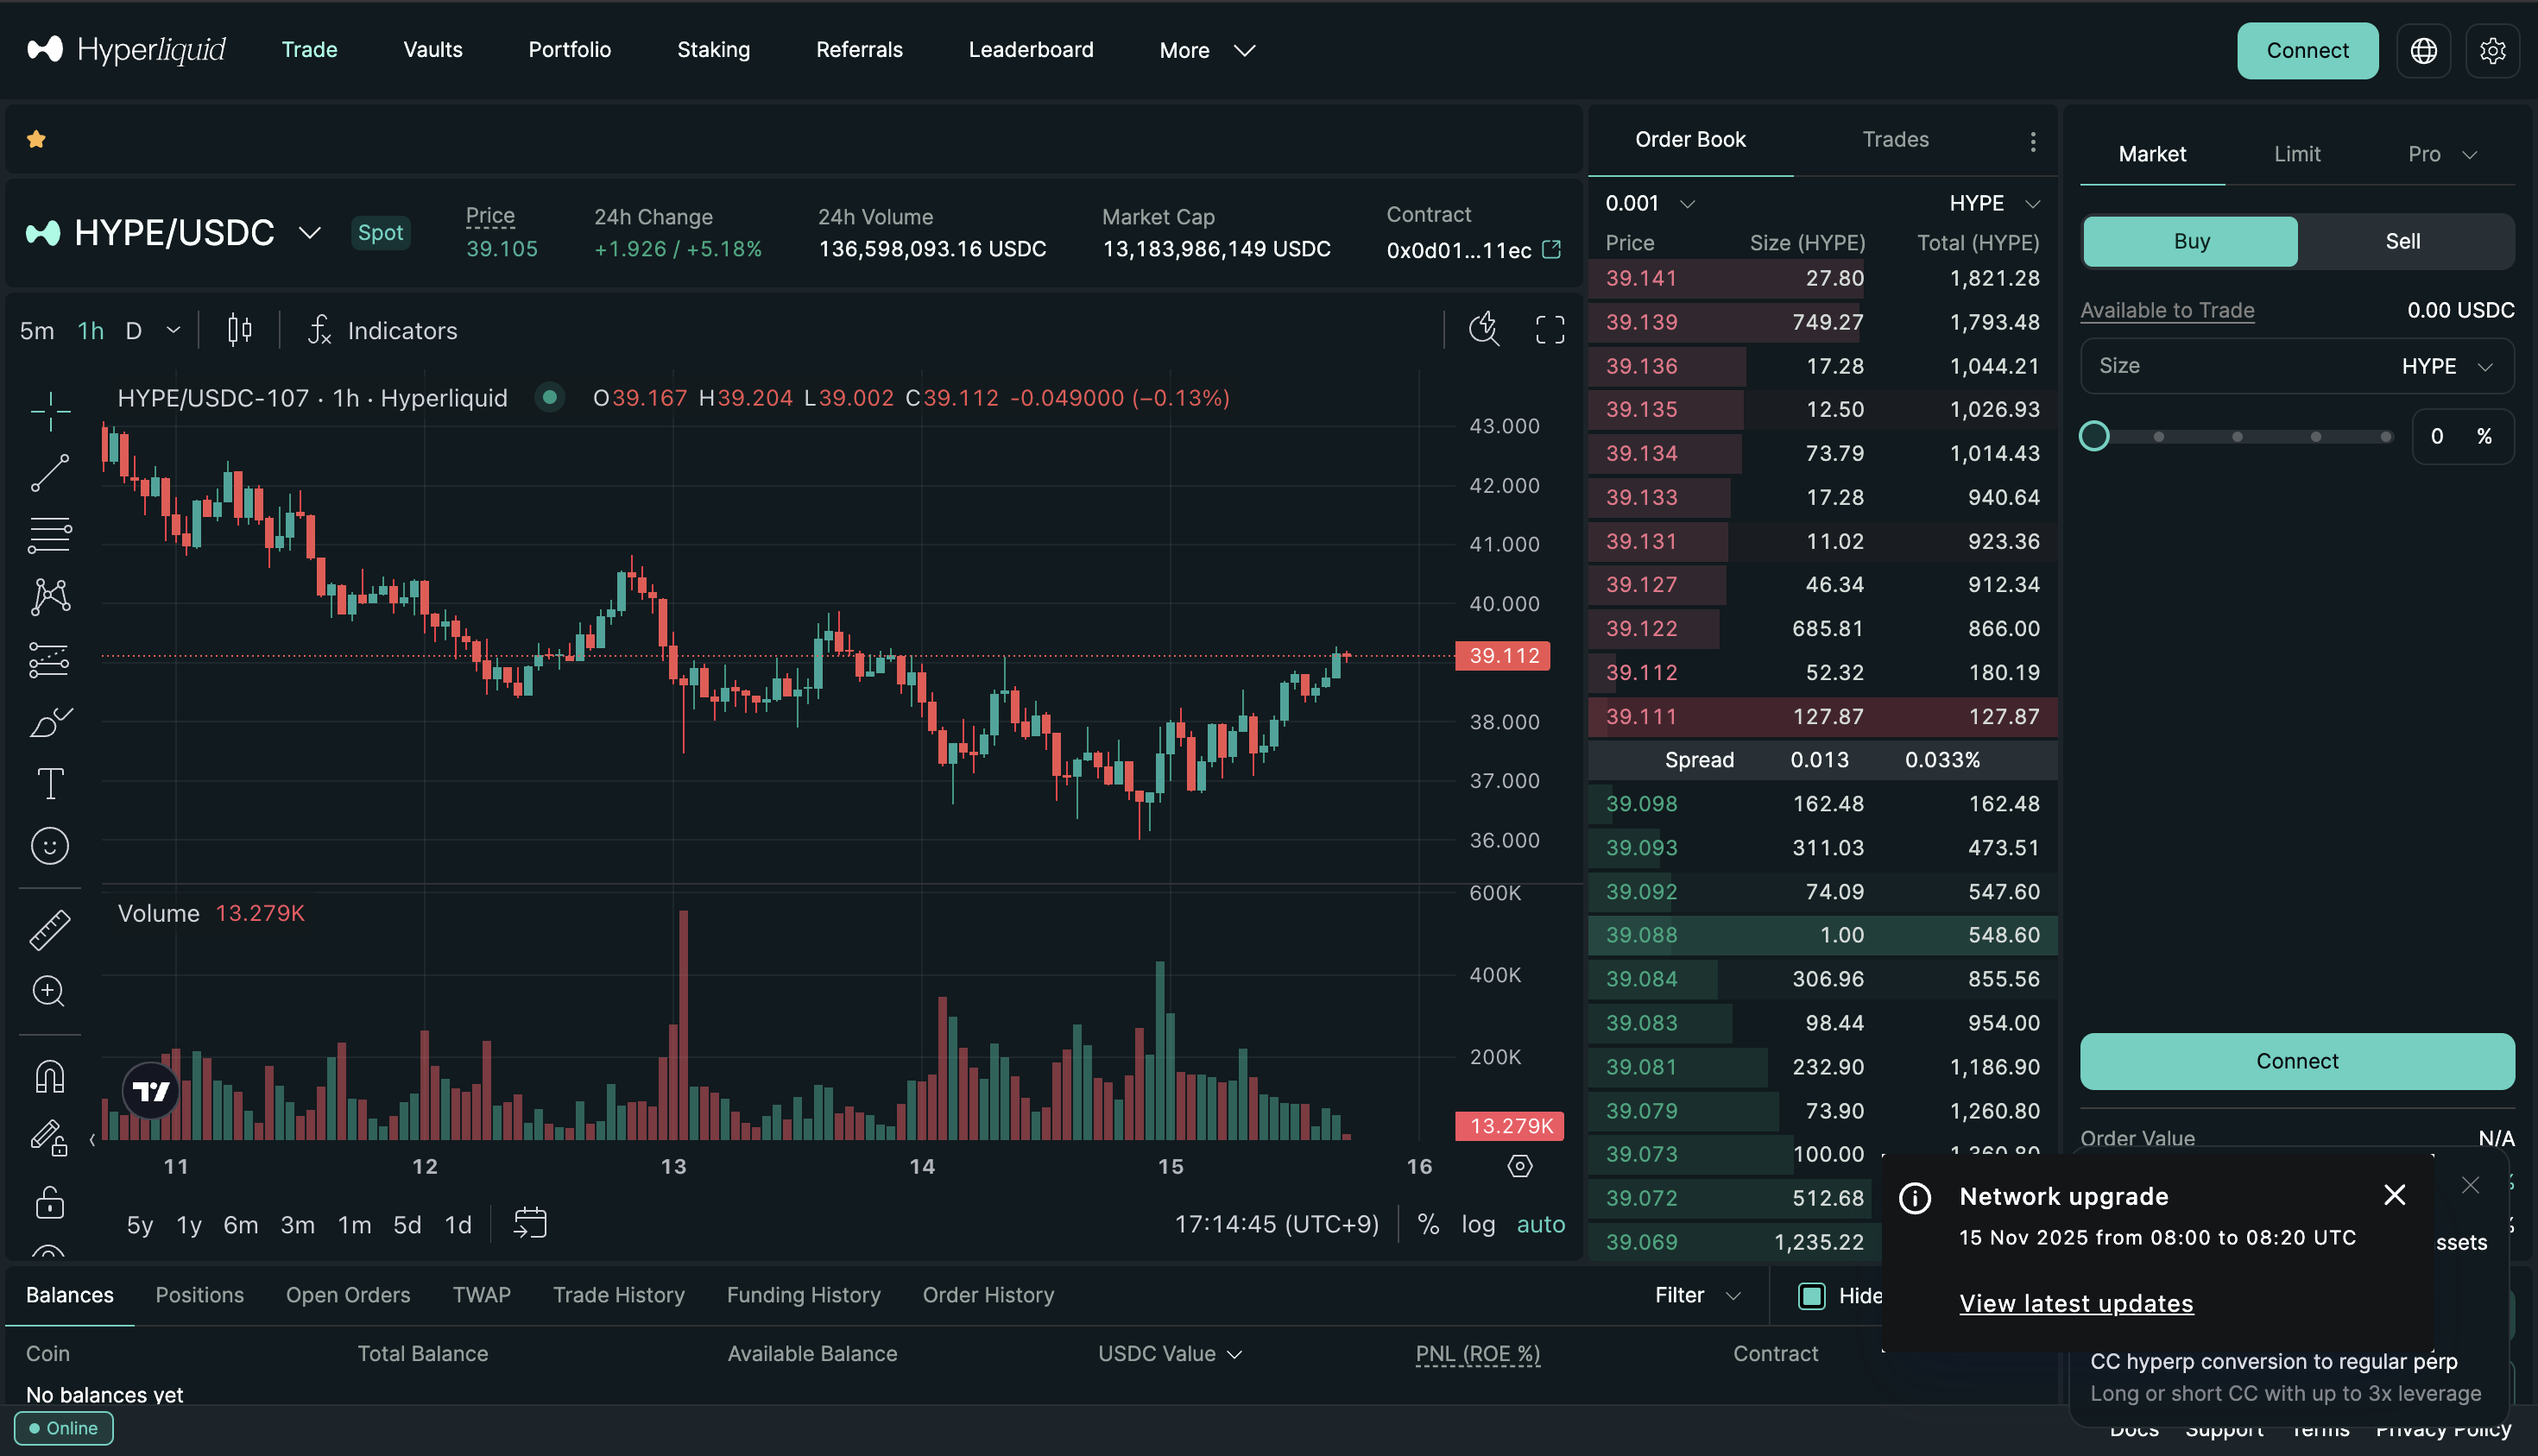Toggle the Hide checkbox in balances
This screenshot has width=2538, height=1456.
(1811, 1296)
